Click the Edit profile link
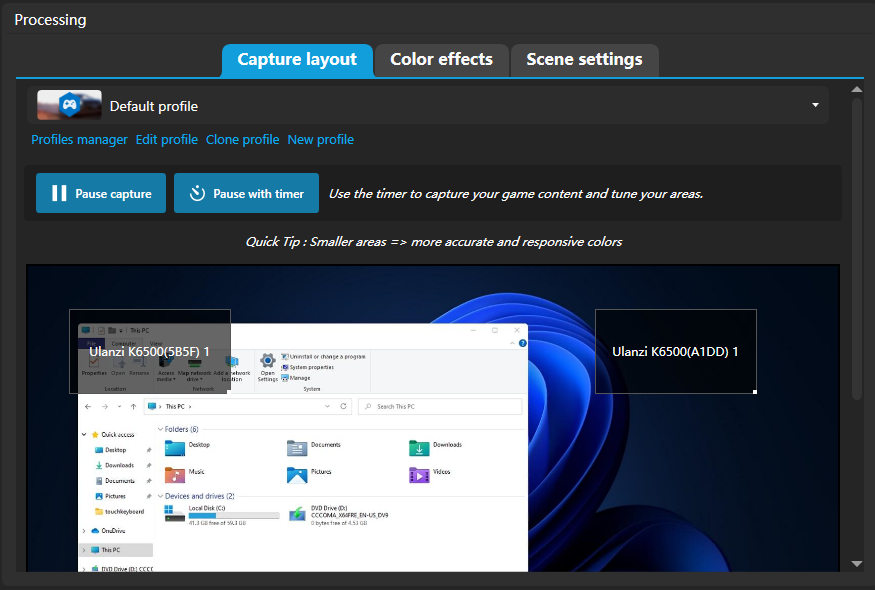The width and height of the screenshot is (875, 590). pyautogui.click(x=167, y=140)
